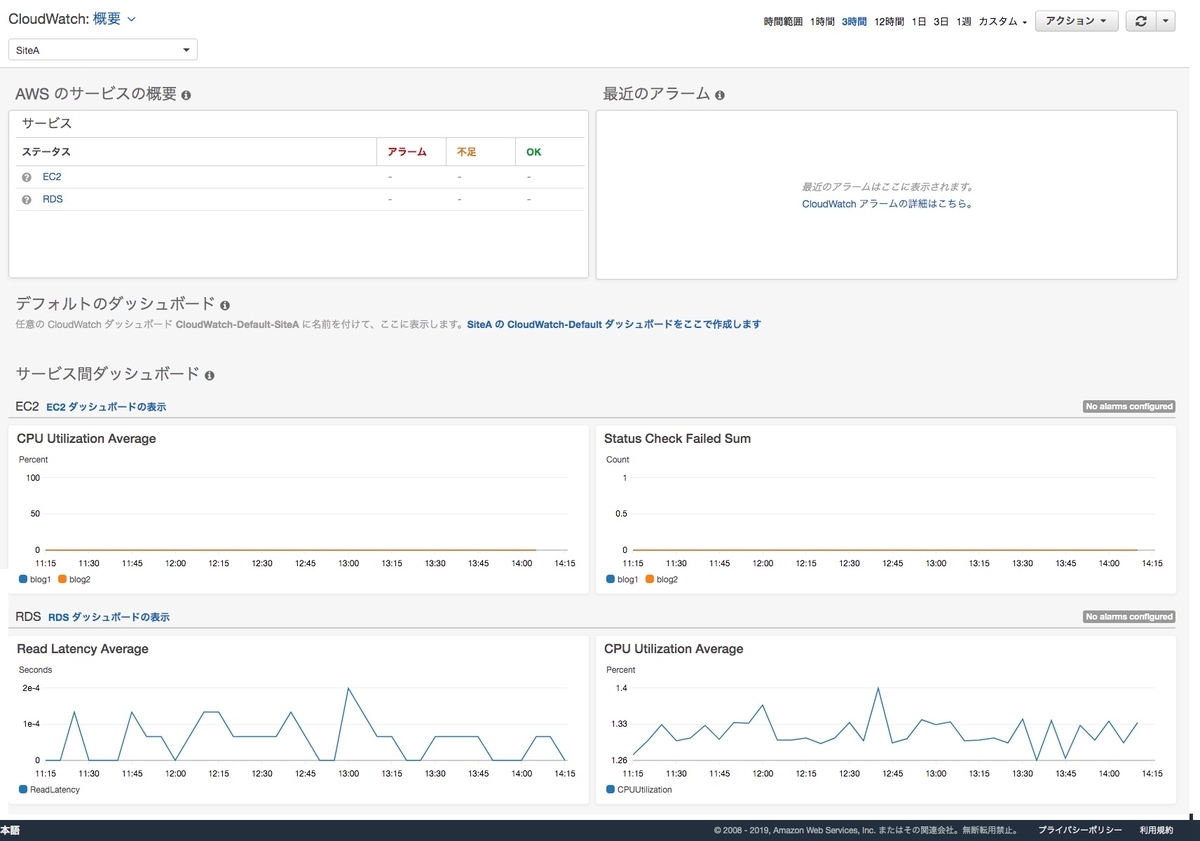Click info icon beside AWS のサービスの概要
This screenshot has width=1200, height=841.
186,95
